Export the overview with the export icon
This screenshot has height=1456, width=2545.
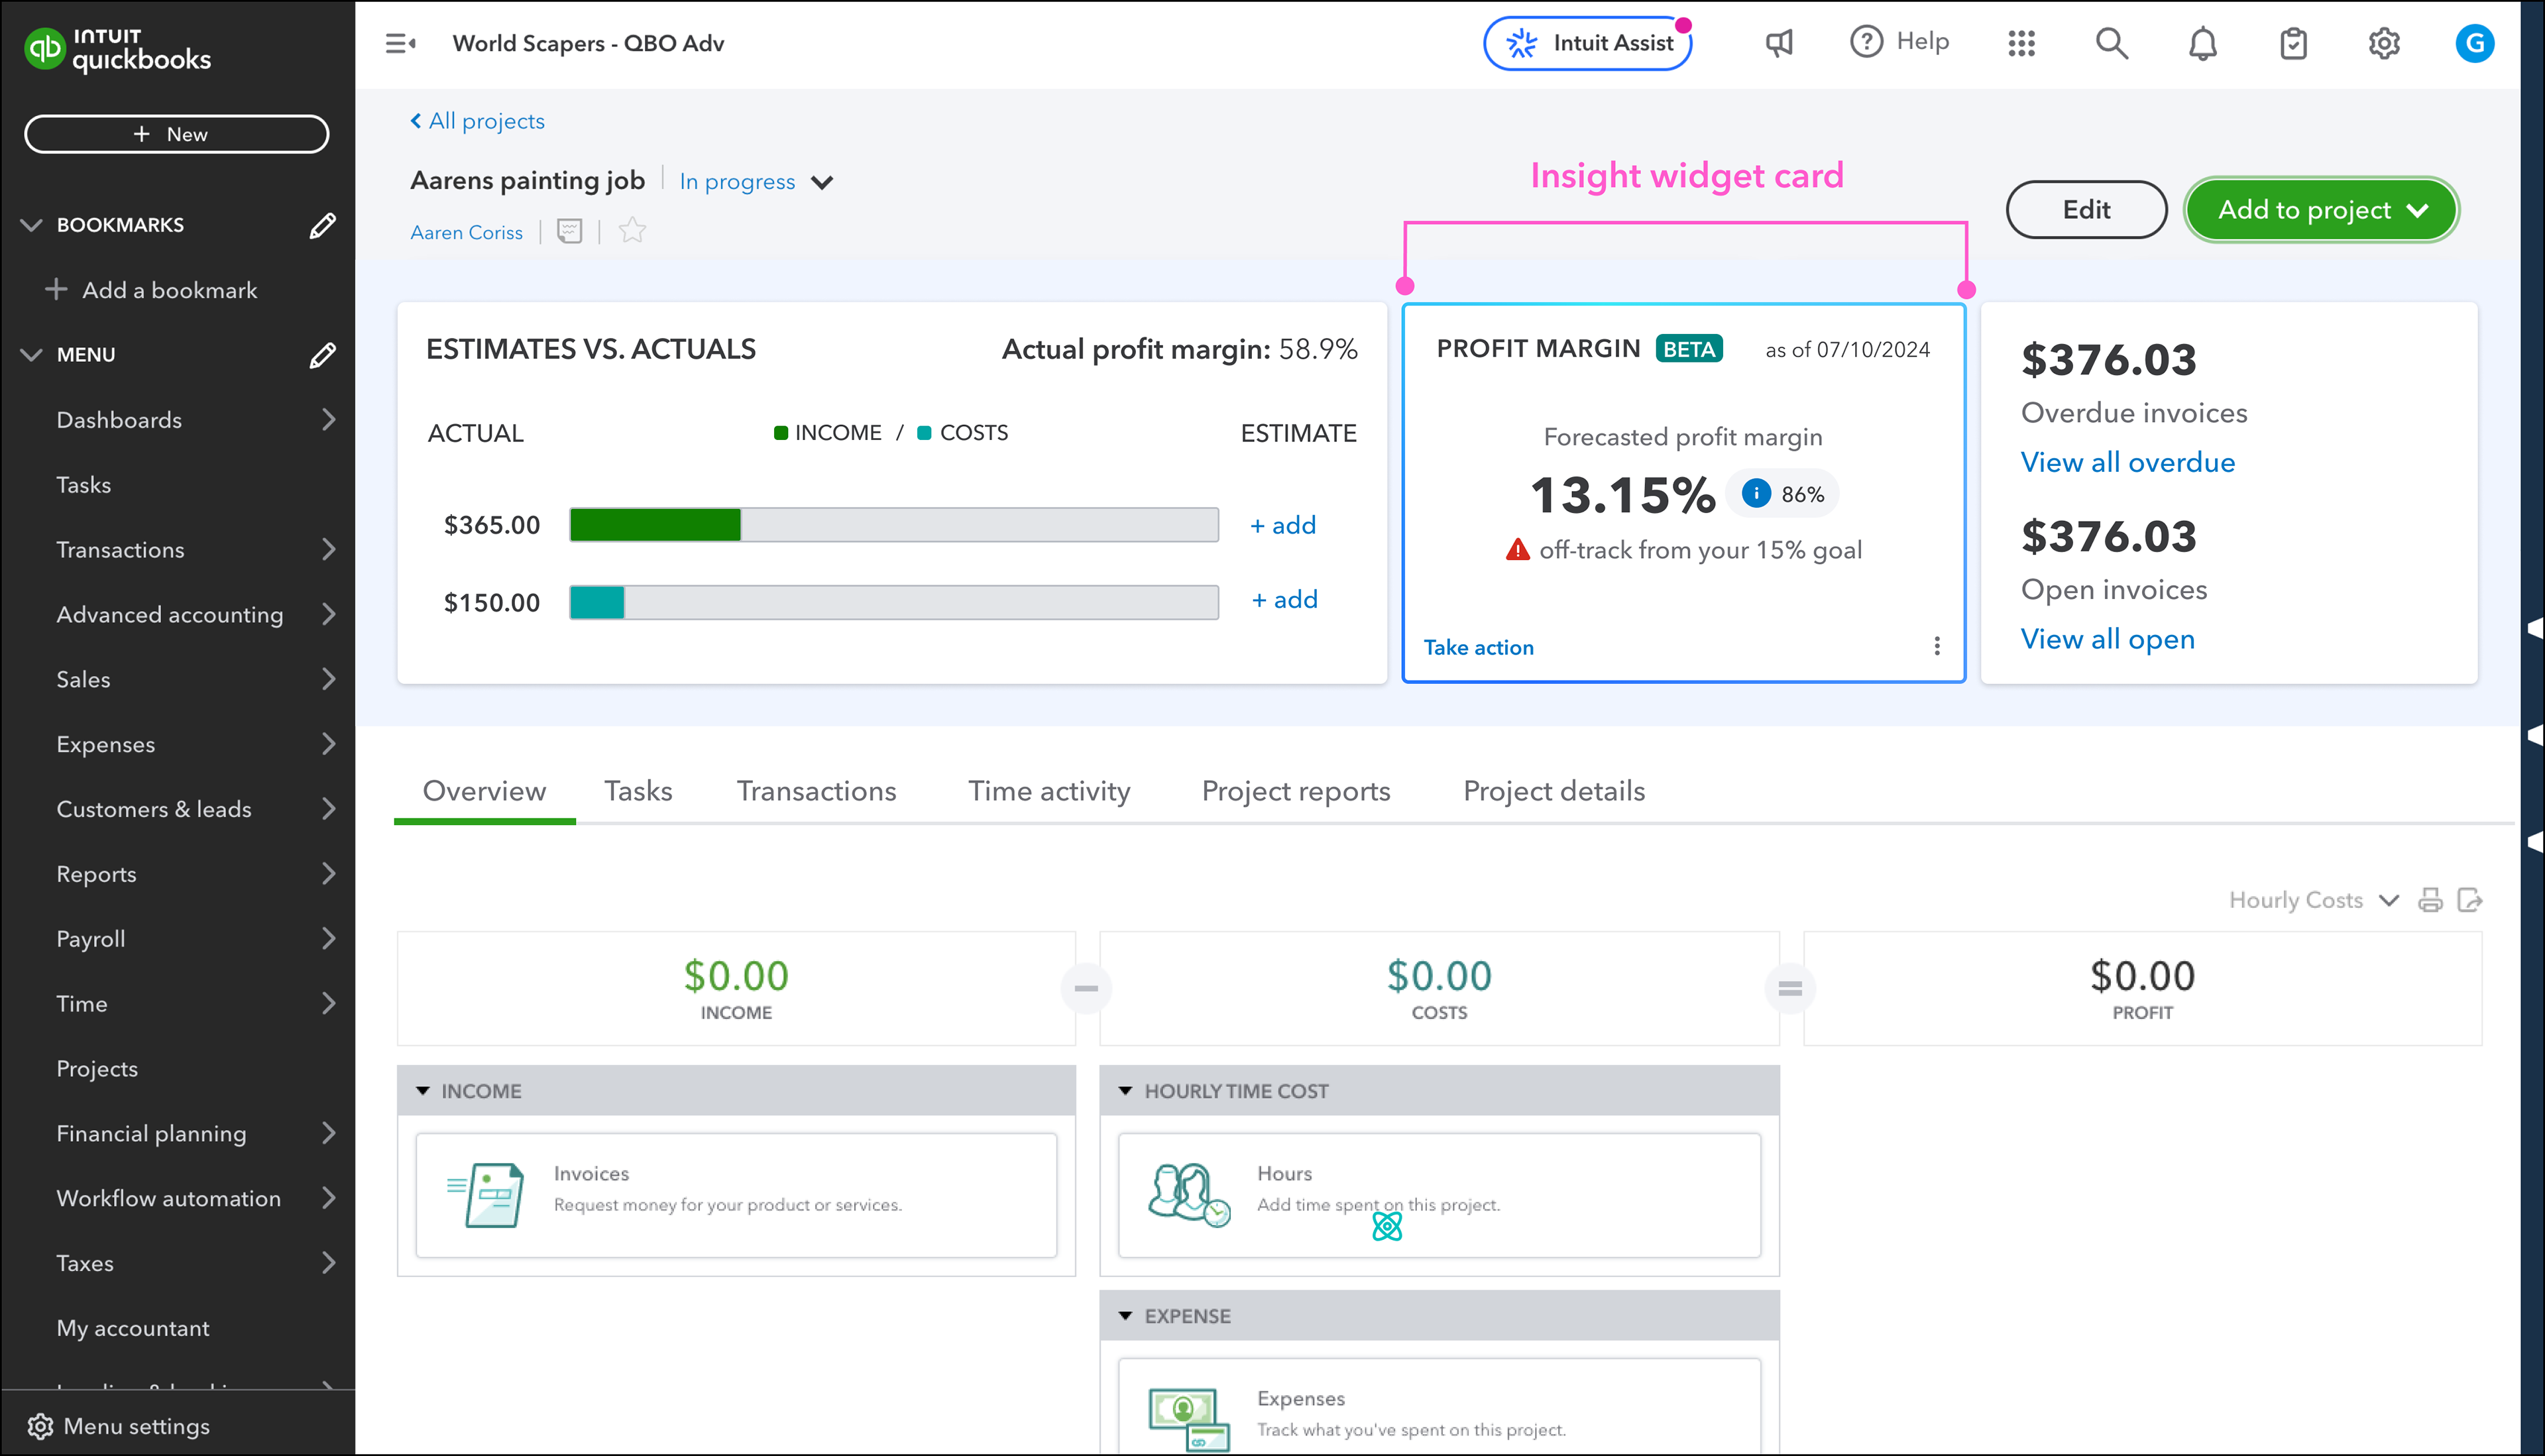2470,900
